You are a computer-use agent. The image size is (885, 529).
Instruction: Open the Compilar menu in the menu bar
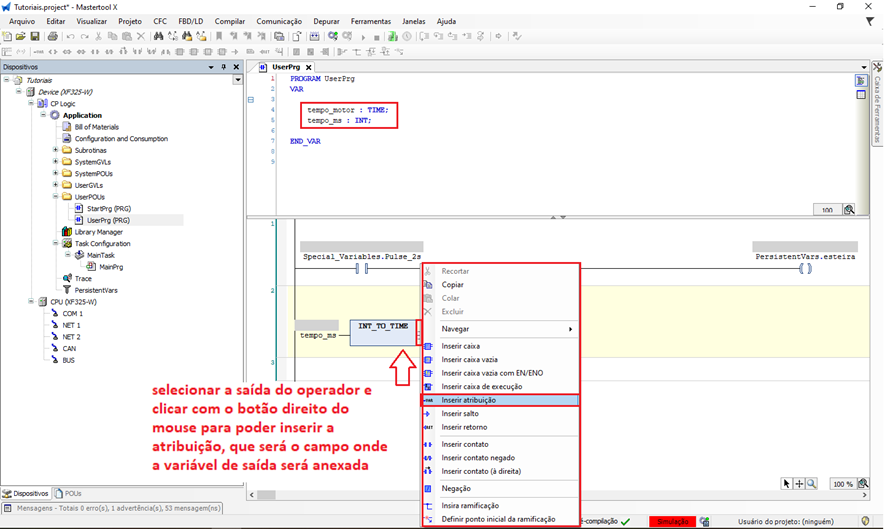[230, 21]
